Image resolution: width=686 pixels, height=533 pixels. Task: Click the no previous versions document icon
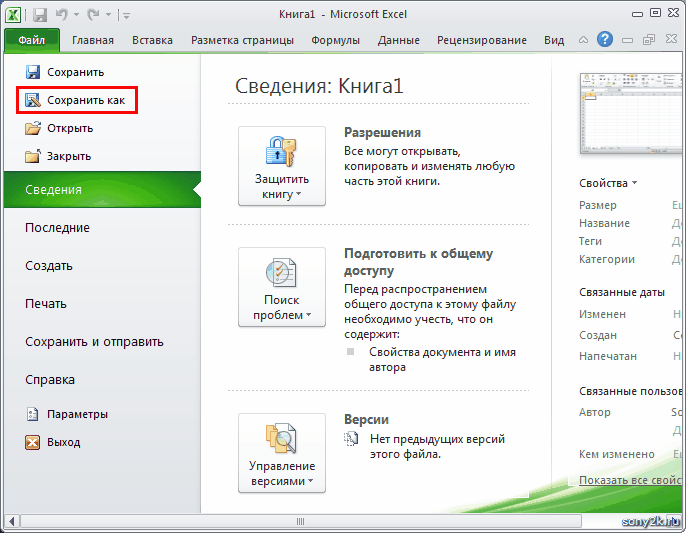(x=351, y=438)
